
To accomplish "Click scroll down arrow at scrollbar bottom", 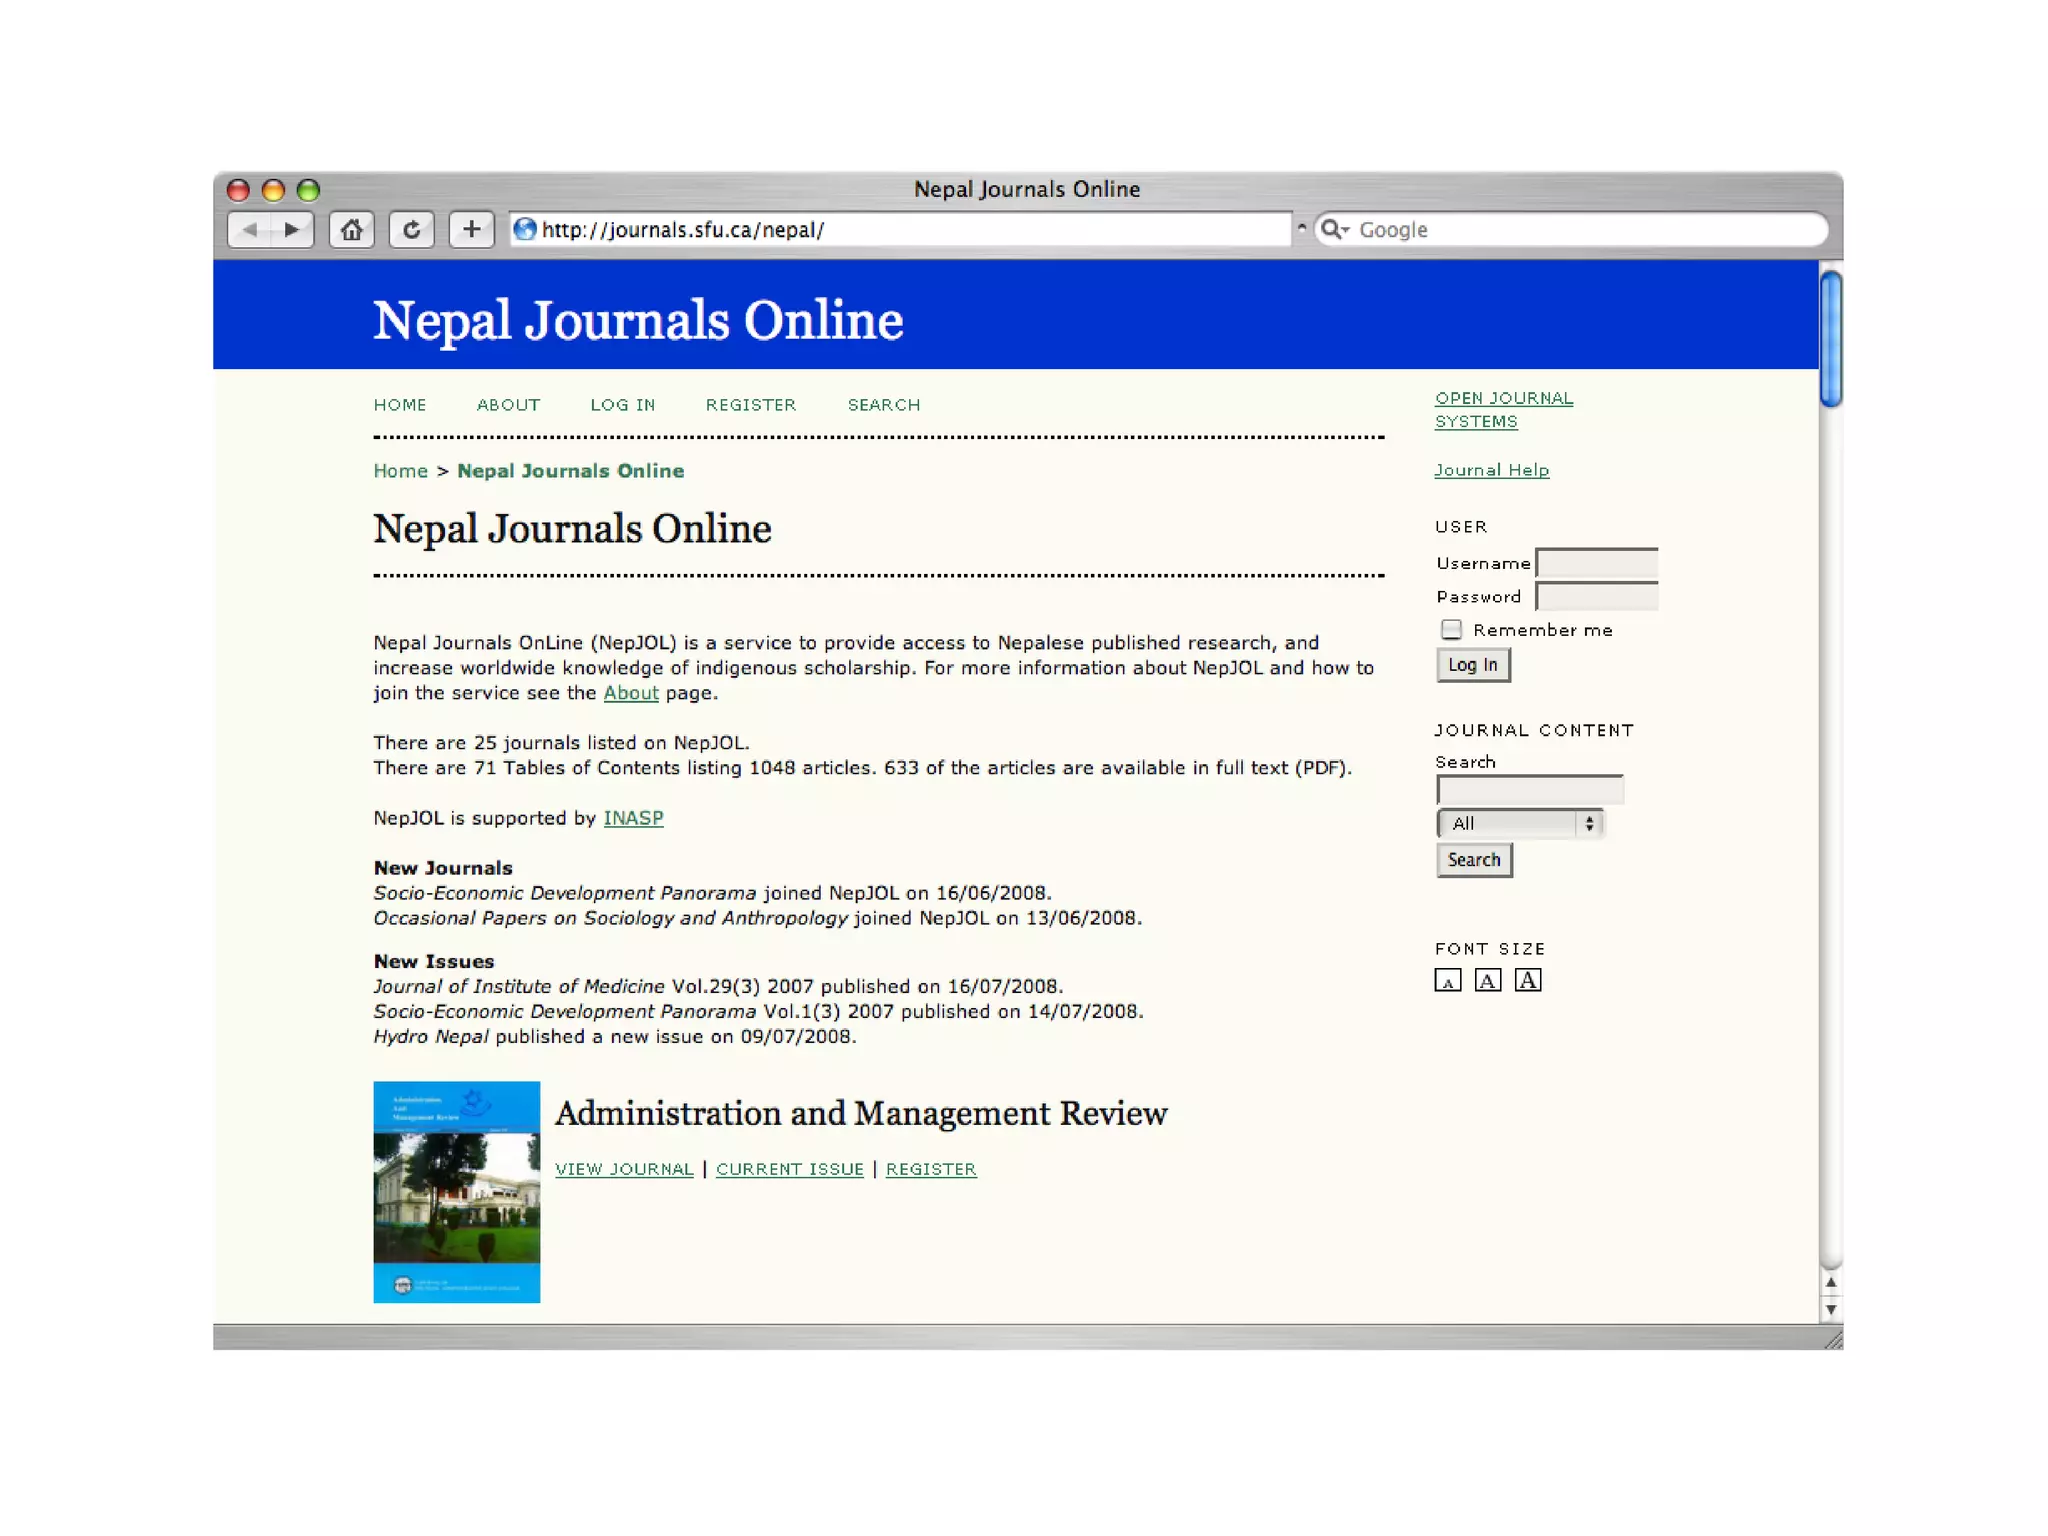I will [1830, 1309].
